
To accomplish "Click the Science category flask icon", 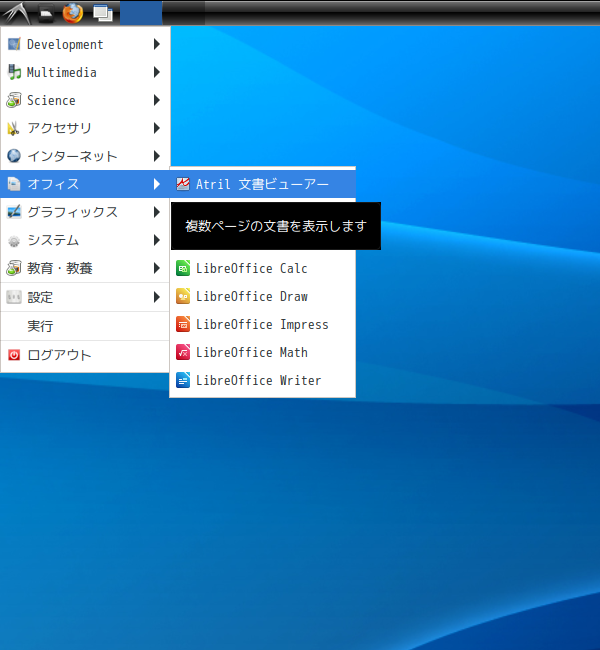I will [x=14, y=100].
